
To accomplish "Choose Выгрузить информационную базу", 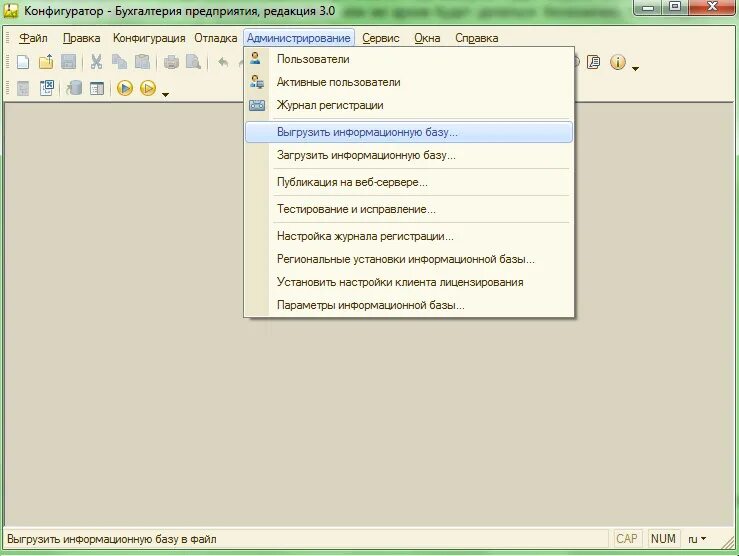I will tap(409, 132).
